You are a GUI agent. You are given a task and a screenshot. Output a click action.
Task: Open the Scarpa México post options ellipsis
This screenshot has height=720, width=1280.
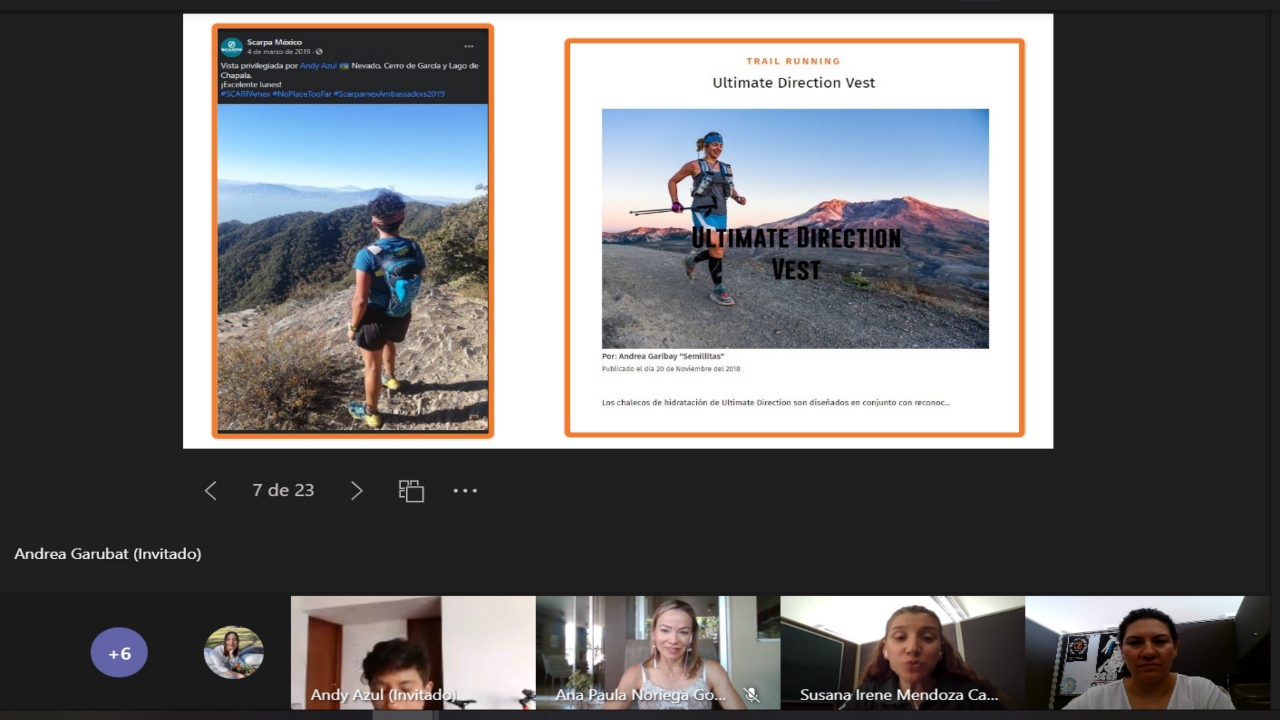pos(468,46)
